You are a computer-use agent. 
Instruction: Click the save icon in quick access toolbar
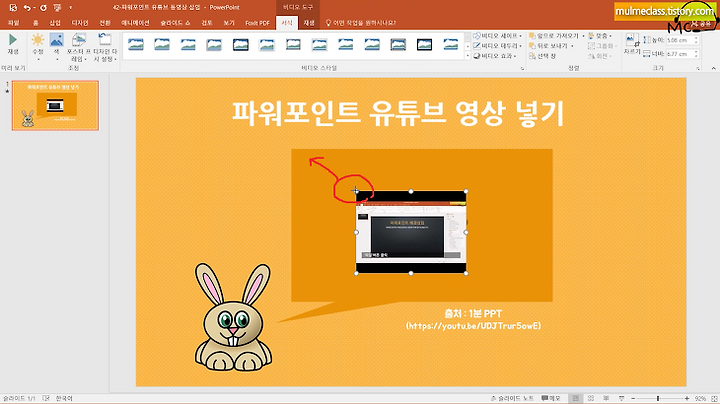point(13,7)
